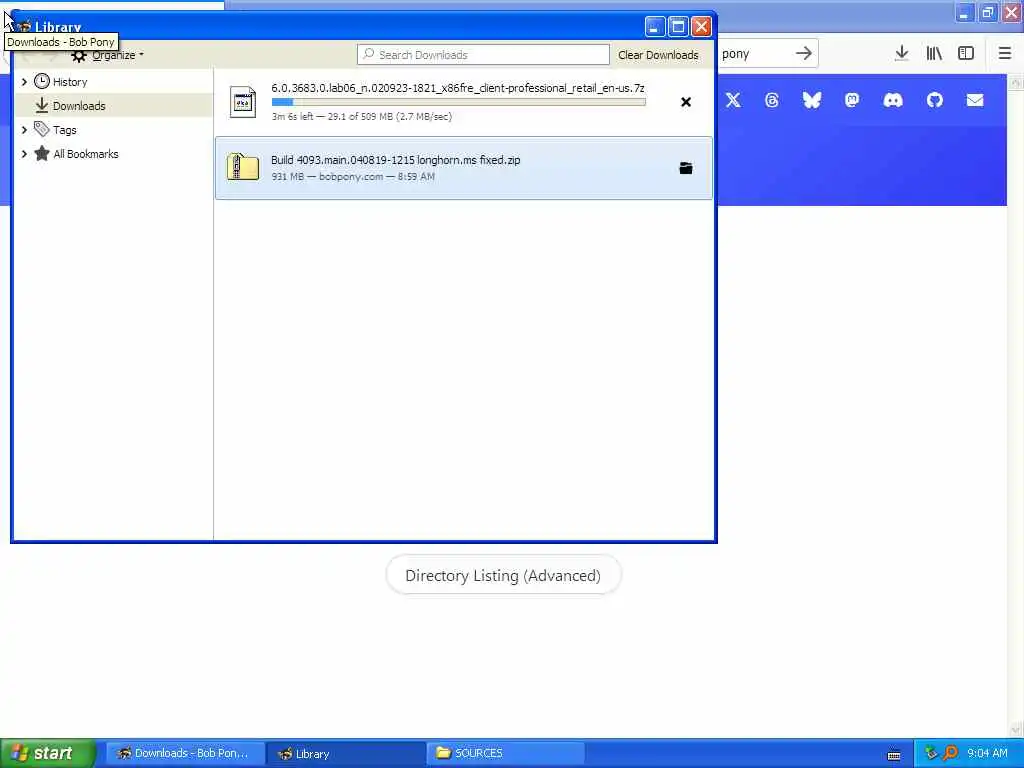Click the Search Downloads field
Viewport: 1024px width, 768px height.
(483, 55)
